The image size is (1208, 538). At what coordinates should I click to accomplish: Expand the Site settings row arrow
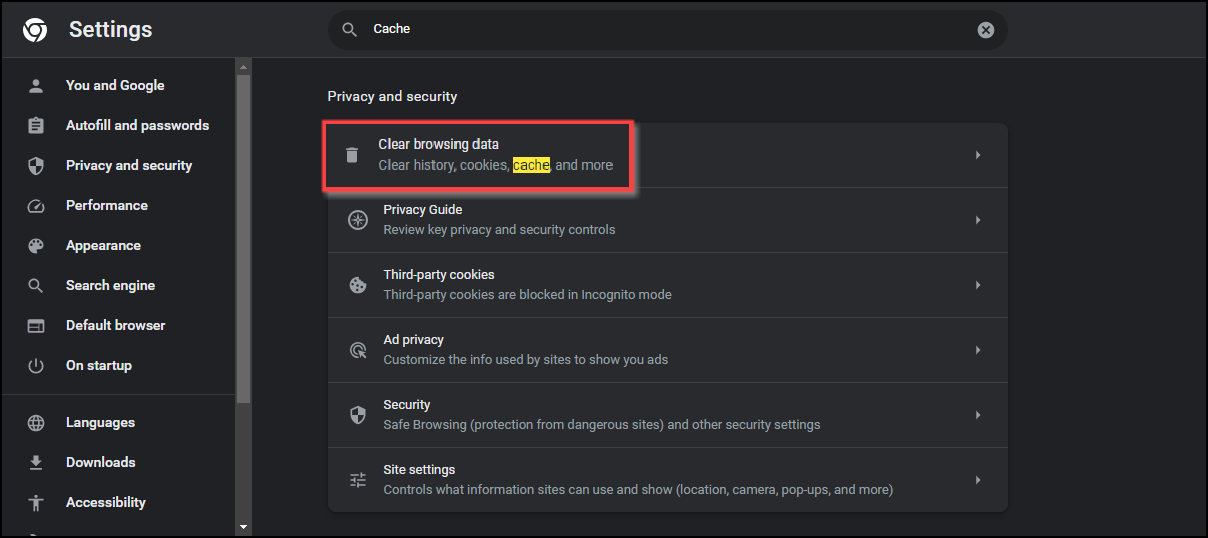pyautogui.click(x=978, y=480)
